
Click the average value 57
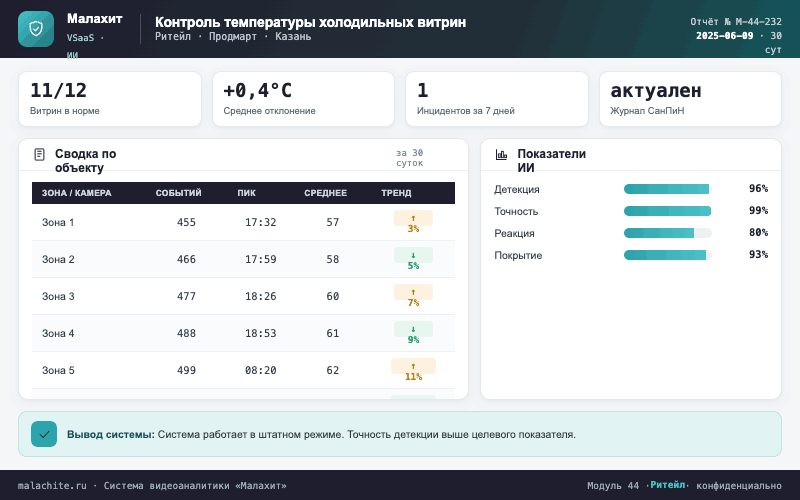333,222
